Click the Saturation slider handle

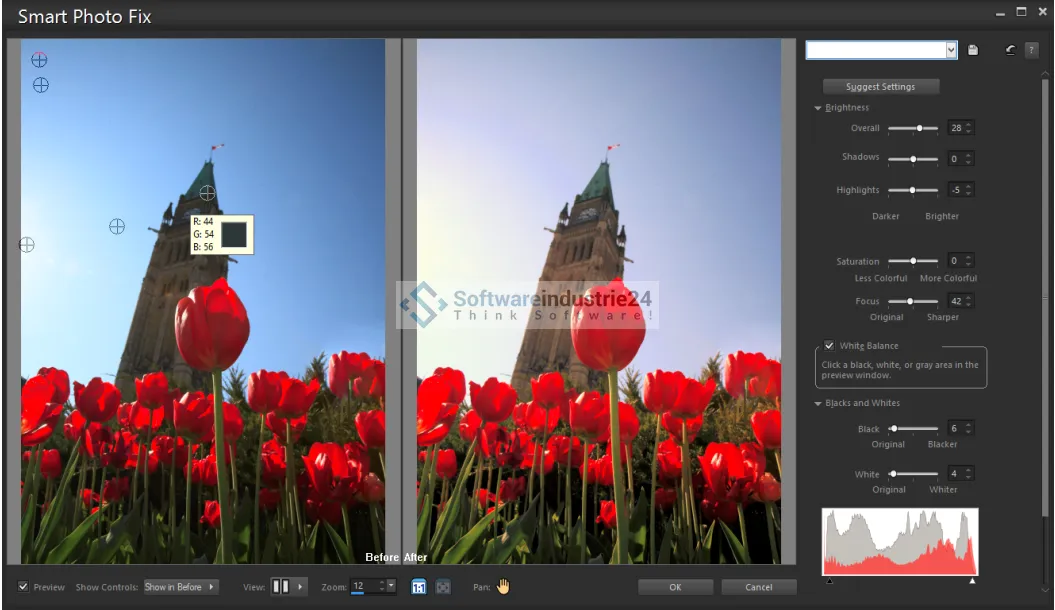click(913, 261)
